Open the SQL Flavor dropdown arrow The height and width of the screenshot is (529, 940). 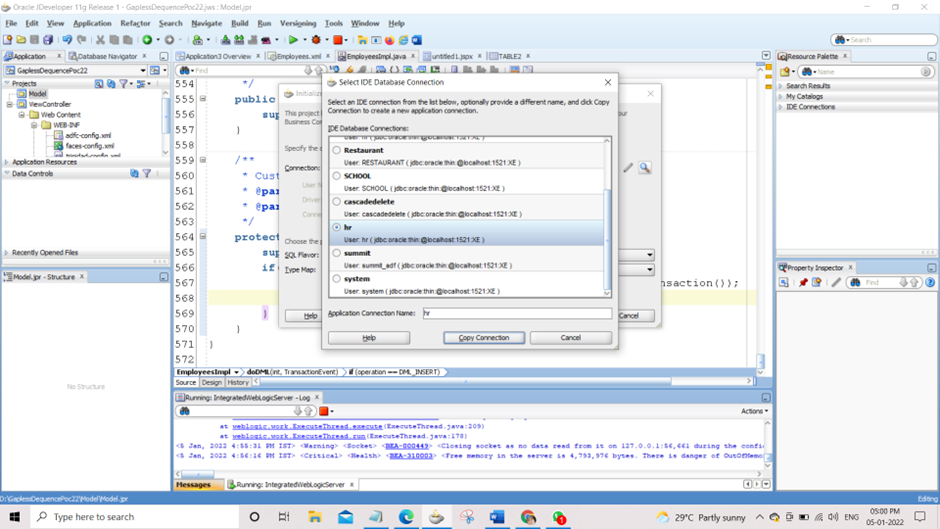click(650, 255)
